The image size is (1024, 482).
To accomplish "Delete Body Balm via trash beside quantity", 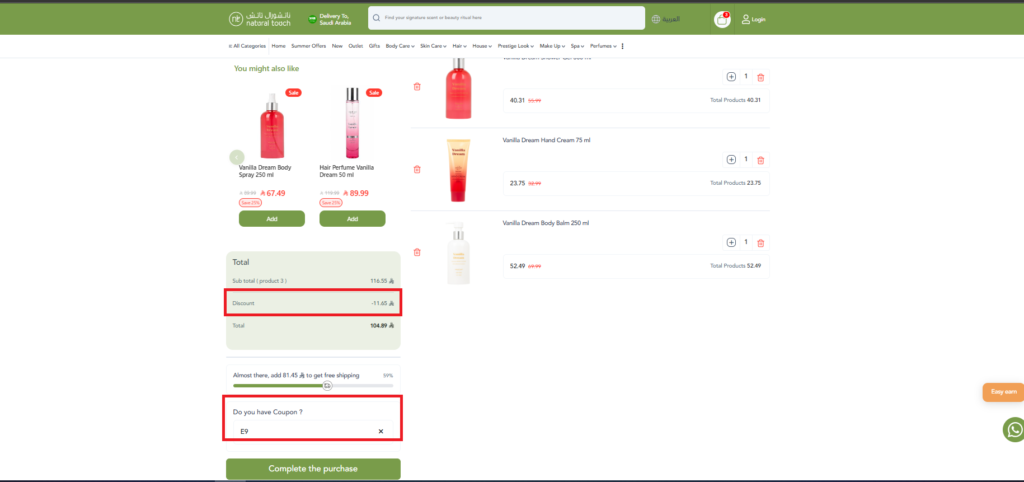I will tap(760, 243).
